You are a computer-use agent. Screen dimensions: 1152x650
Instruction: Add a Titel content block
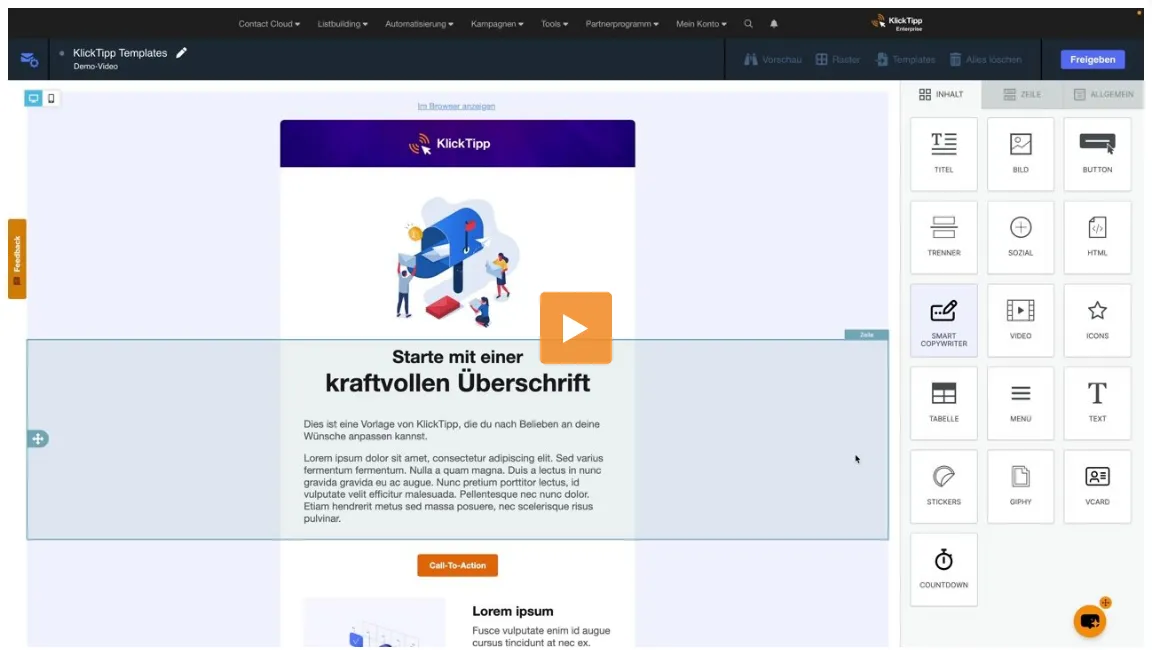pyautogui.click(x=943, y=154)
